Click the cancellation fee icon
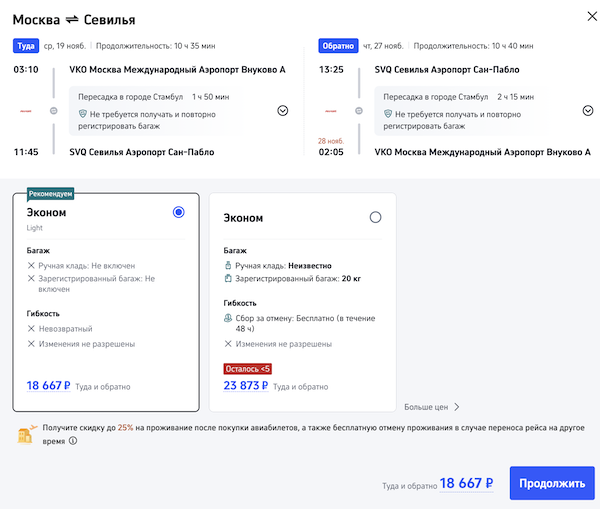This screenshot has width=600, height=509. [x=229, y=318]
